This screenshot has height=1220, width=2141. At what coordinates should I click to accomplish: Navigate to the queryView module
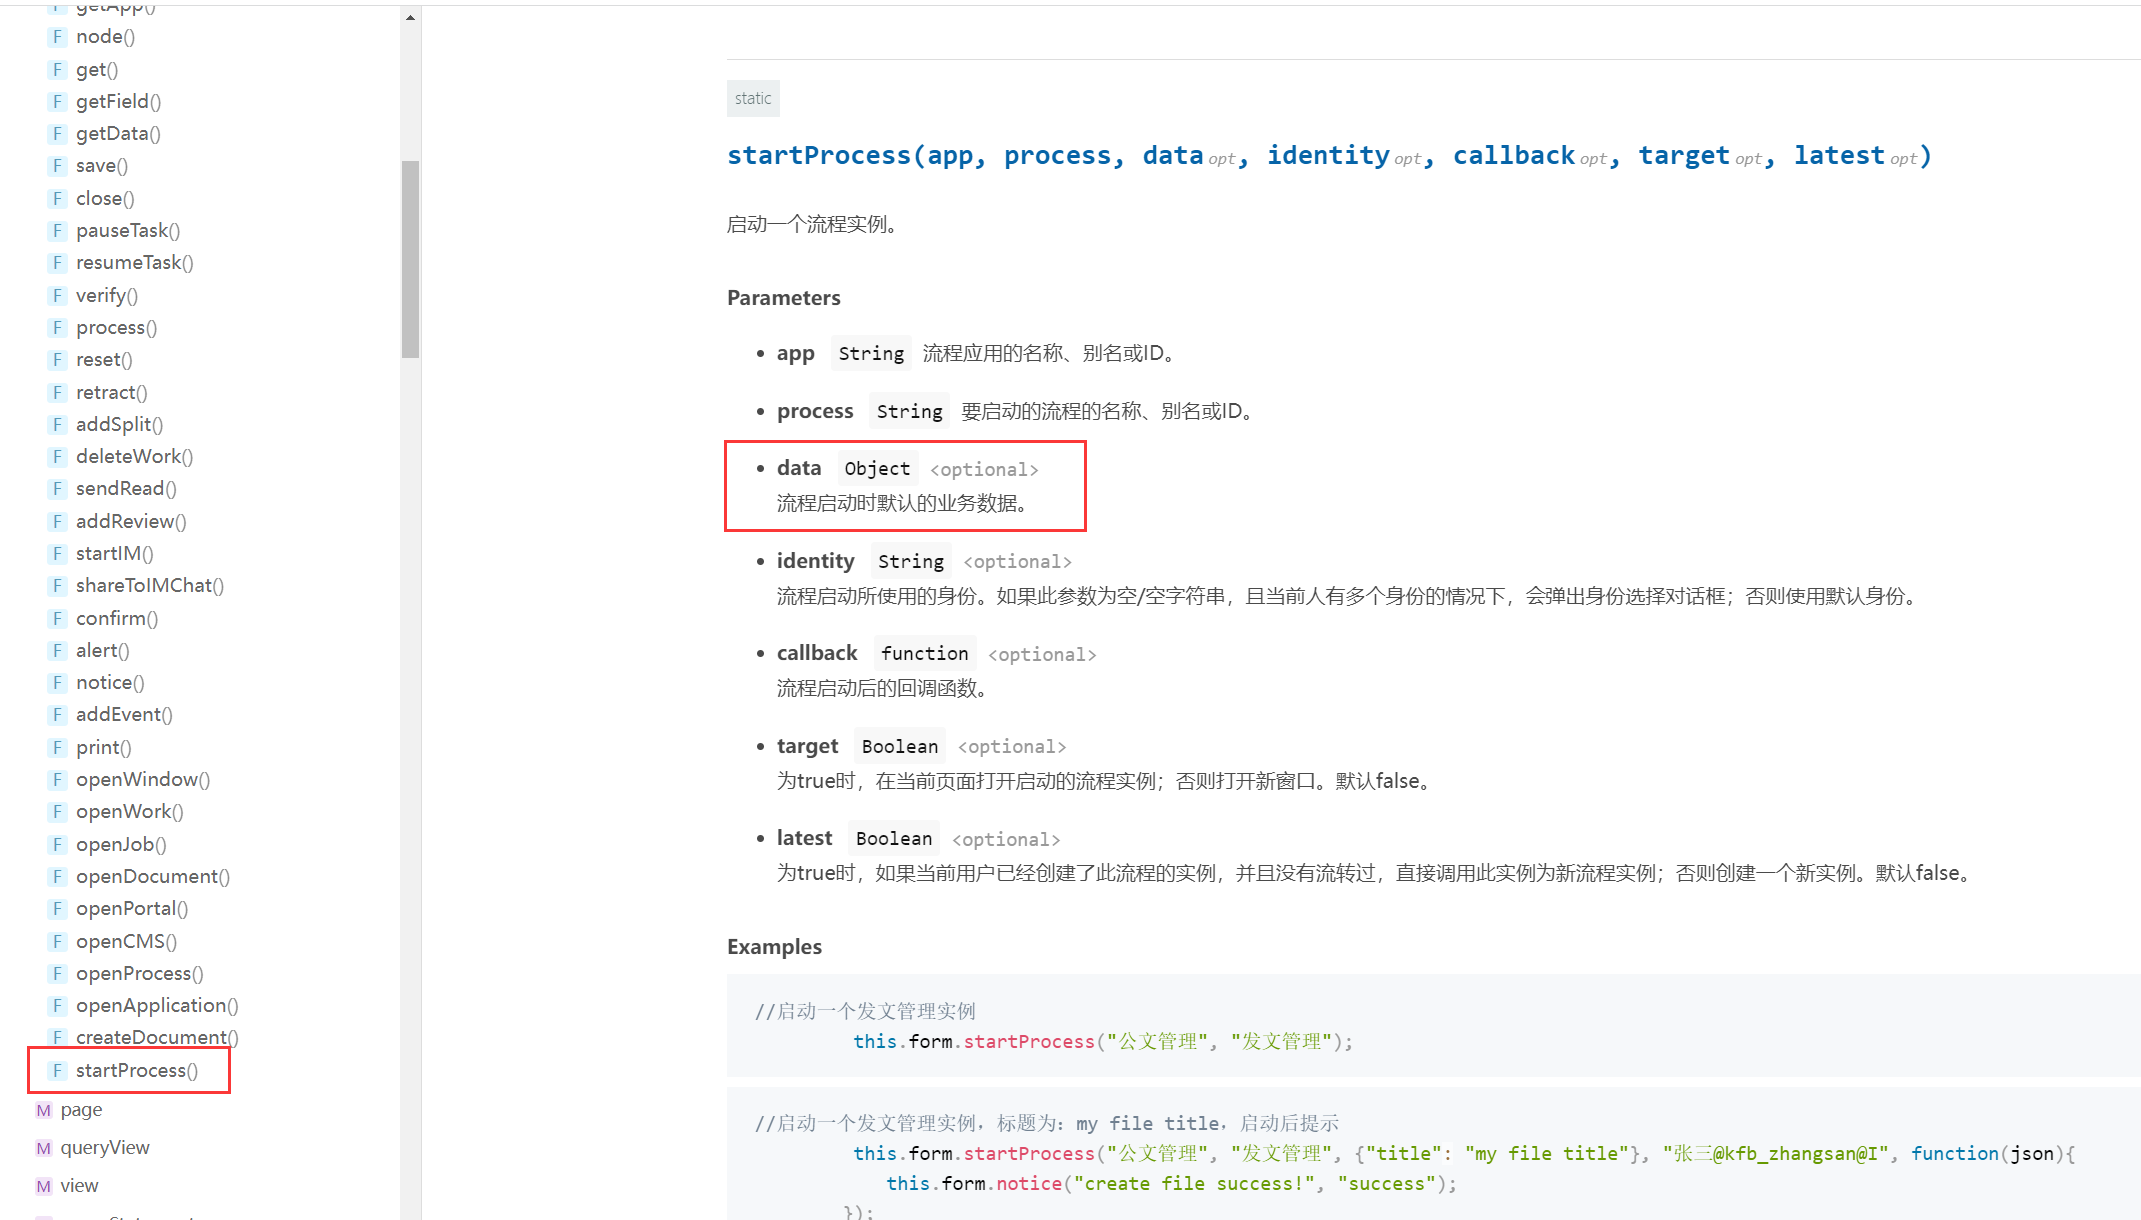(x=105, y=1148)
